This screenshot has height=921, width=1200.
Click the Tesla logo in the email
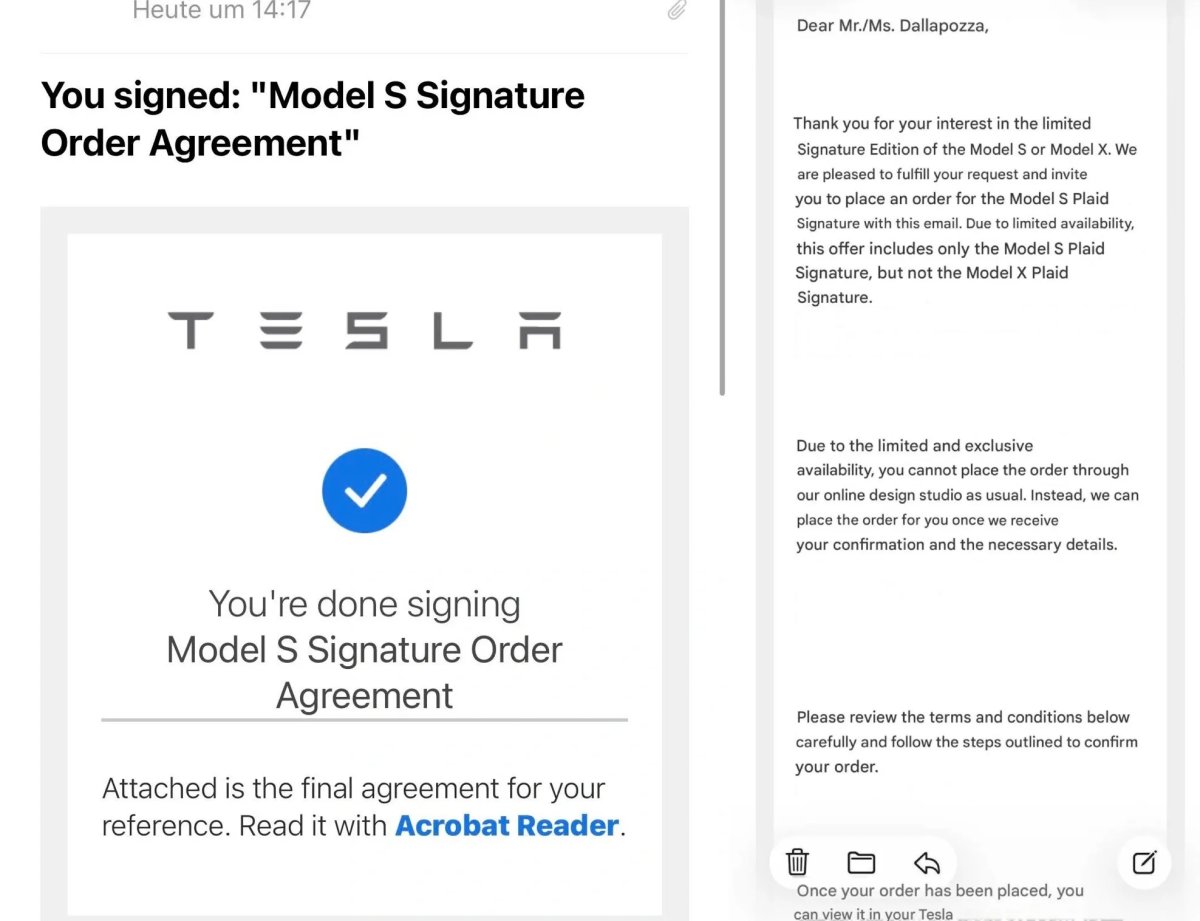click(364, 330)
